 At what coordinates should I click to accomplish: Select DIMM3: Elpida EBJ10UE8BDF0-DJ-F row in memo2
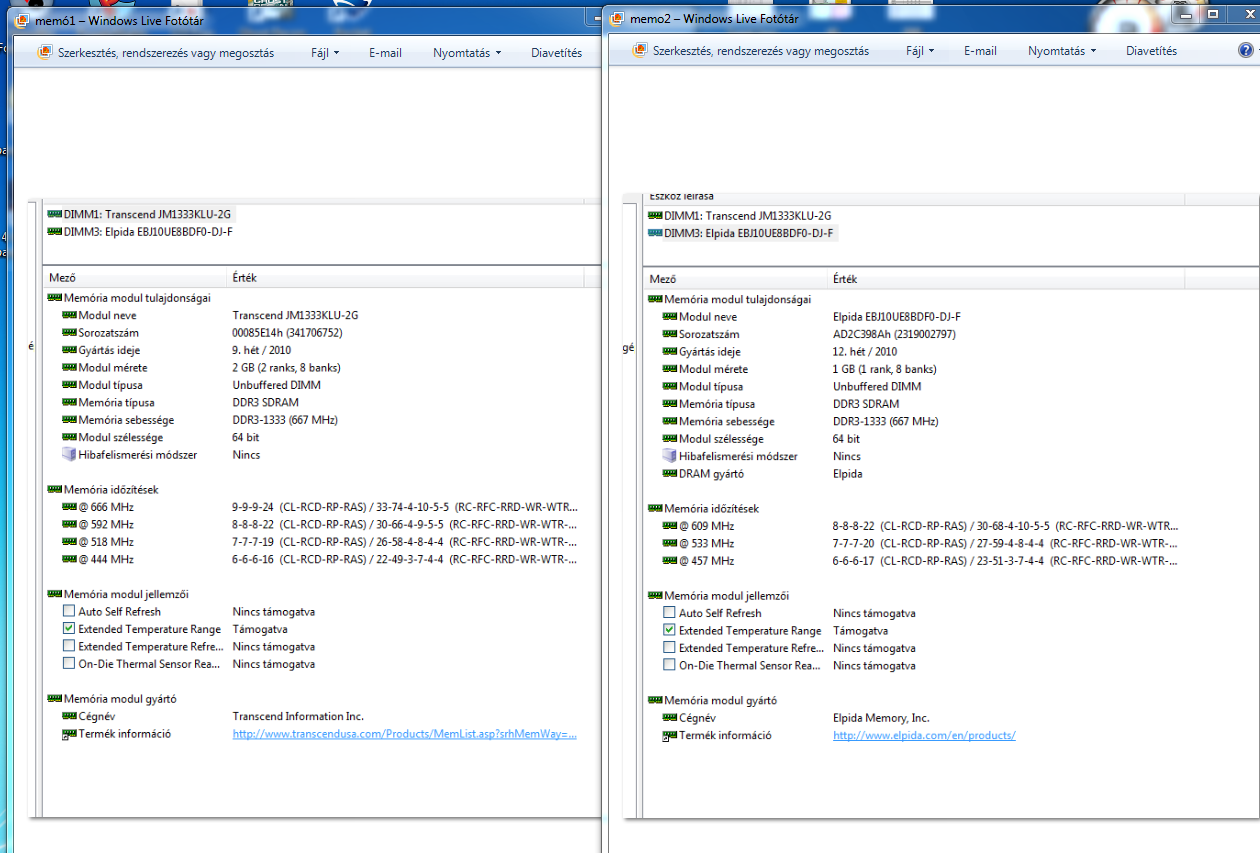point(741,233)
